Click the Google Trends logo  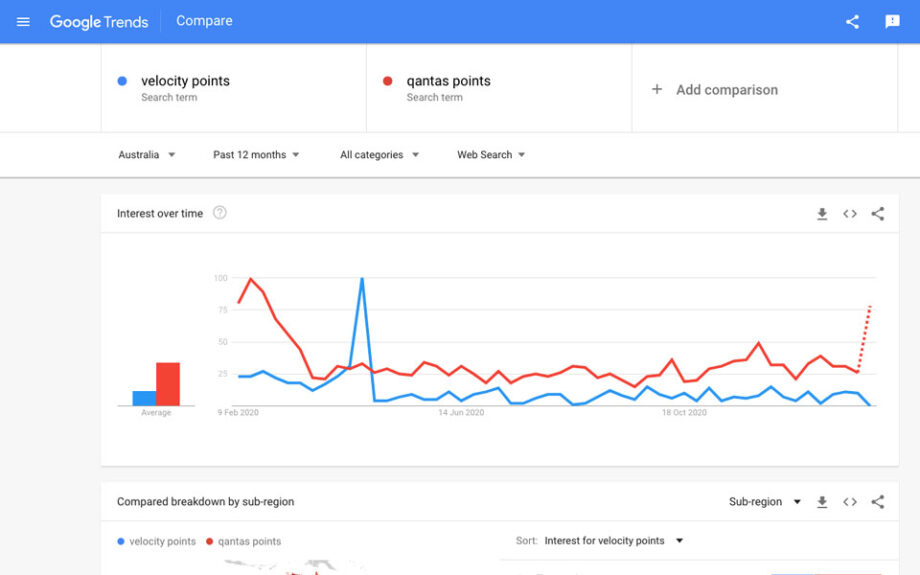tap(99, 22)
